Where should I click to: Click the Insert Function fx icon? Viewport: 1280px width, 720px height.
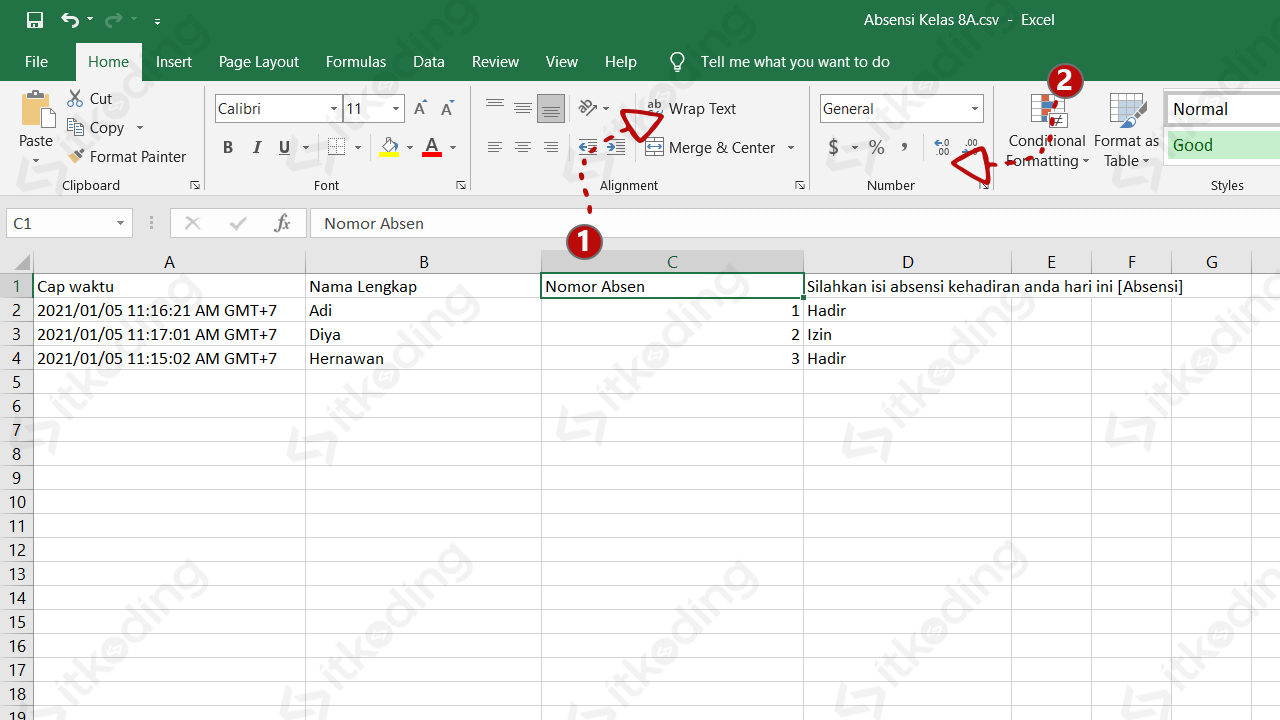pyautogui.click(x=282, y=223)
